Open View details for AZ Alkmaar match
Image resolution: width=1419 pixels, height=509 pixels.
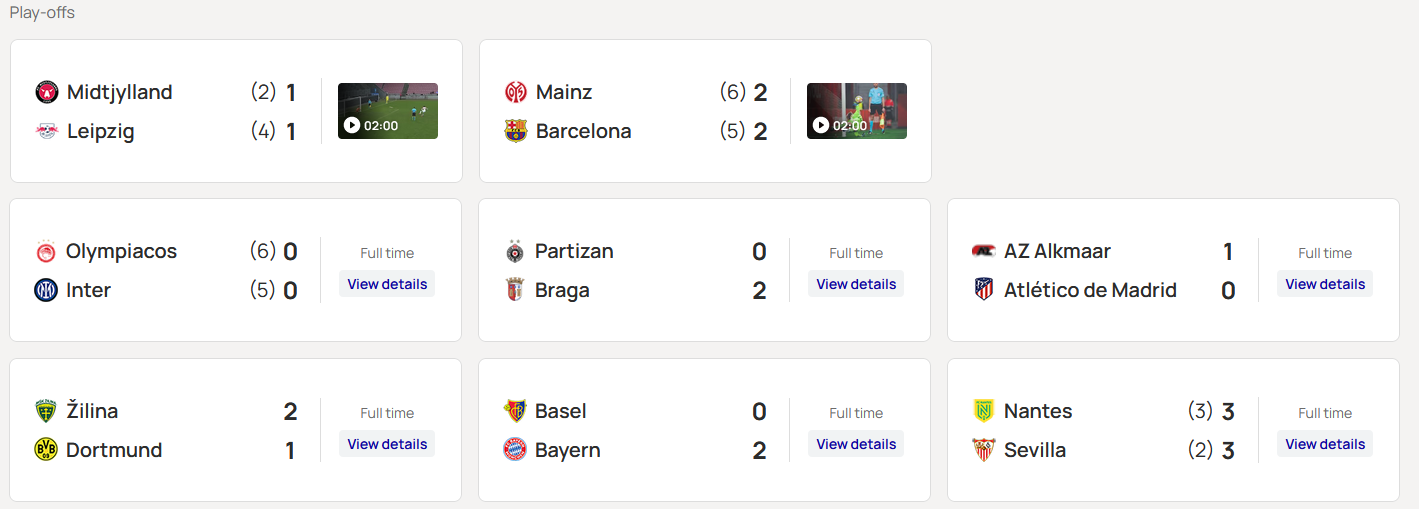tap(1324, 284)
